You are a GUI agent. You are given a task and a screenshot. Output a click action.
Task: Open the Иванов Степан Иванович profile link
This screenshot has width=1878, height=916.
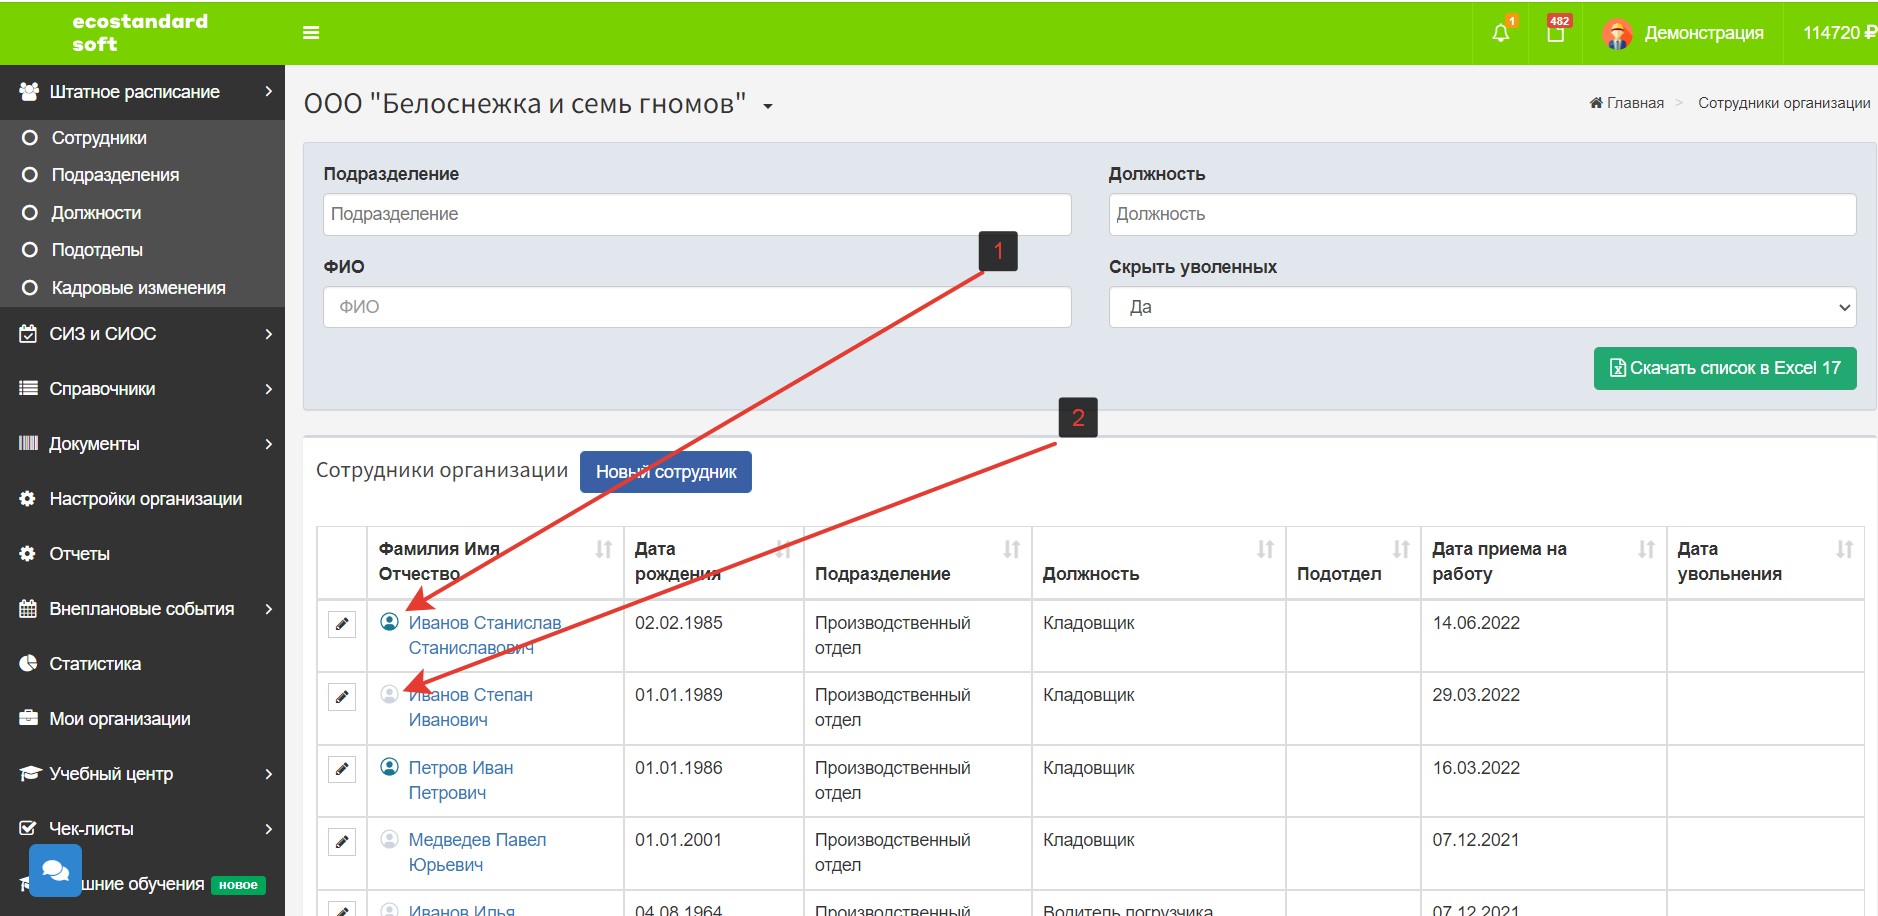tap(470, 707)
